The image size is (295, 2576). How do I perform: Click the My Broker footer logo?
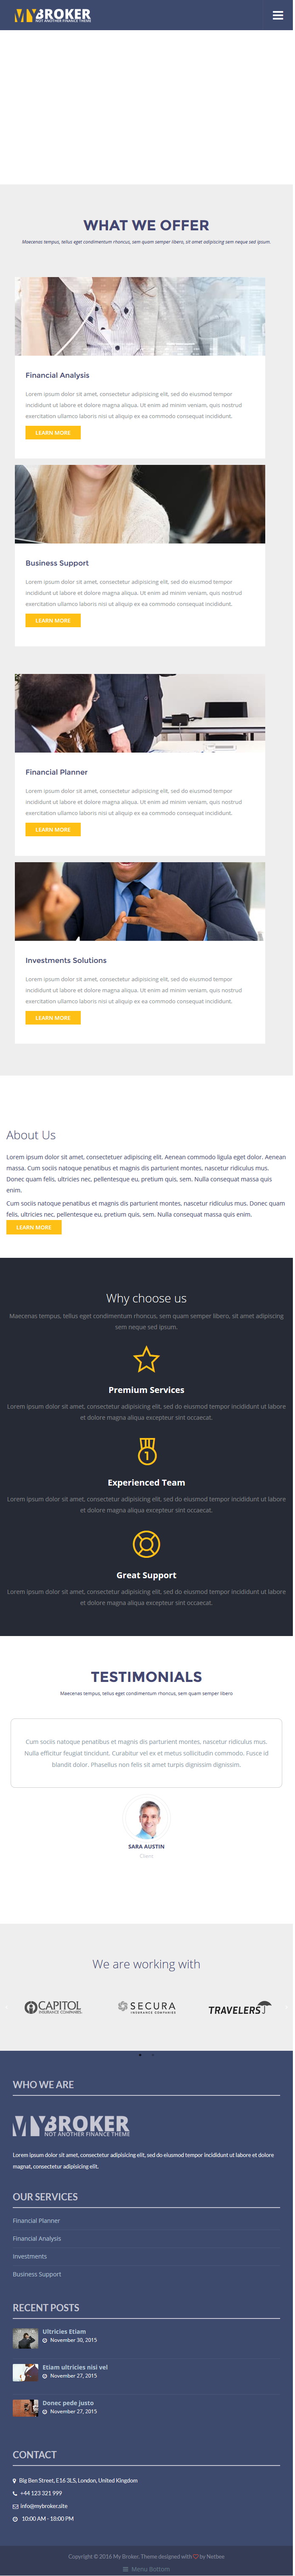[72, 2125]
